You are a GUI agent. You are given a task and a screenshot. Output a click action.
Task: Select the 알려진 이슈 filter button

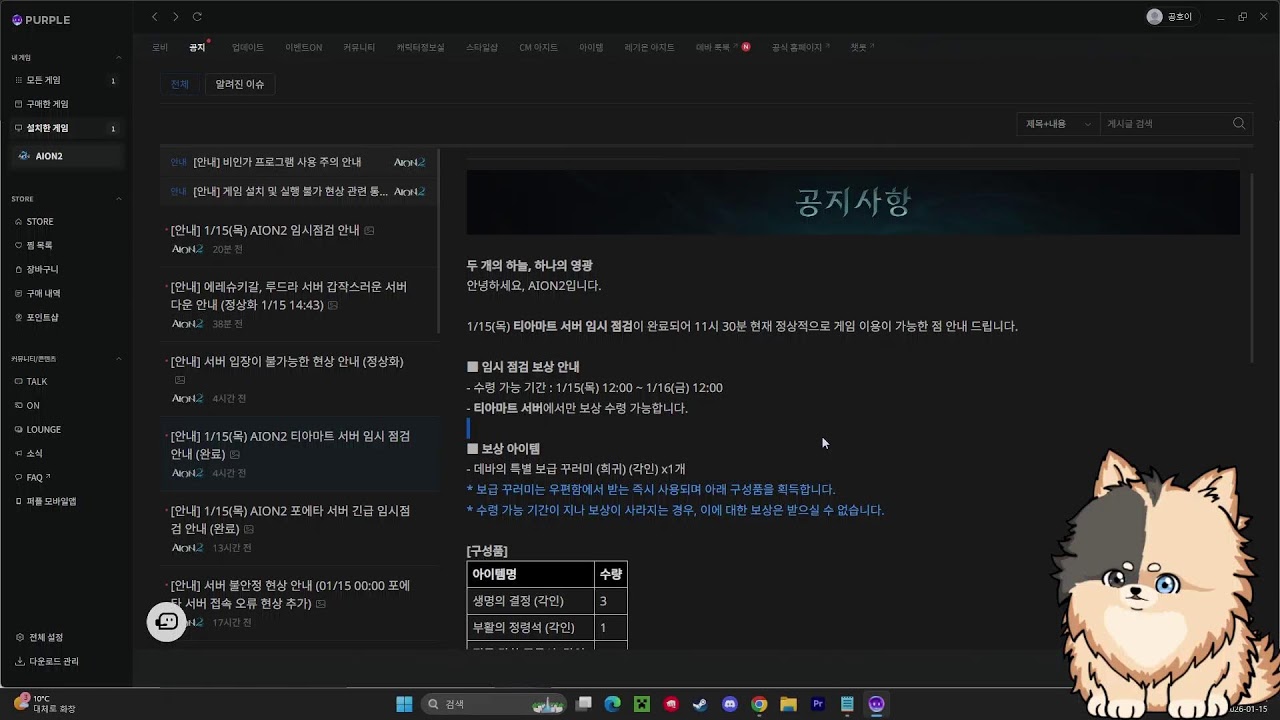240,85
